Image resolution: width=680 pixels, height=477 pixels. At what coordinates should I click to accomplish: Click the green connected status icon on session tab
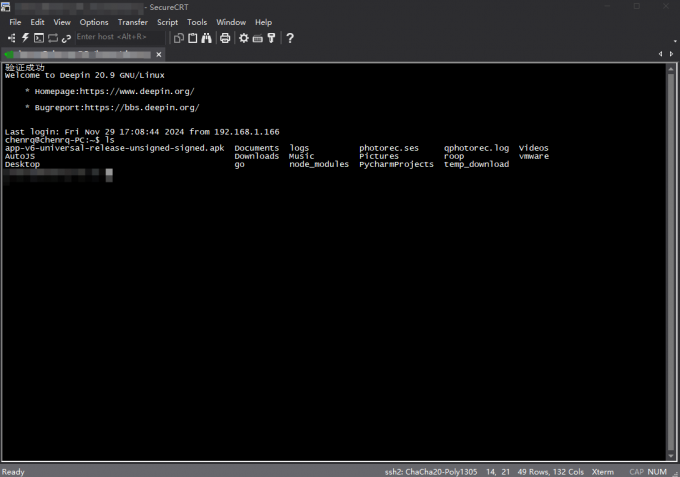[x=9, y=54]
